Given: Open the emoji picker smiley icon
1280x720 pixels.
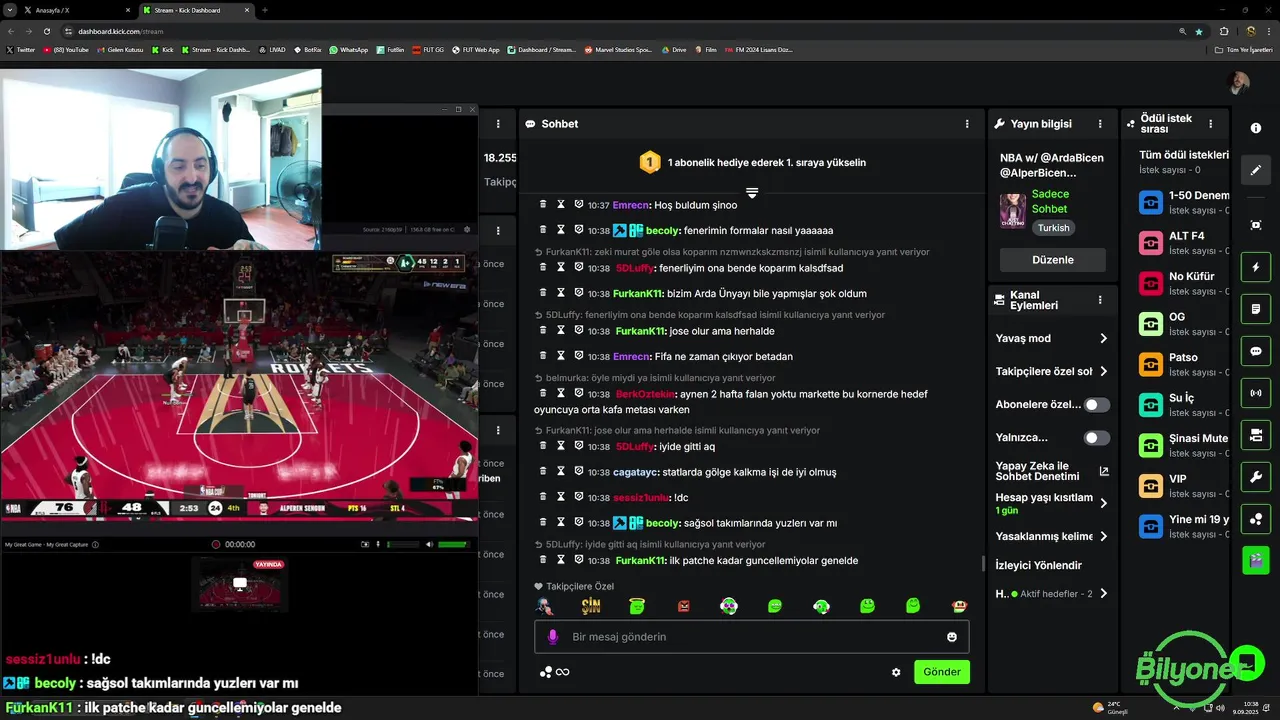Looking at the screenshot, I should tap(952, 637).
